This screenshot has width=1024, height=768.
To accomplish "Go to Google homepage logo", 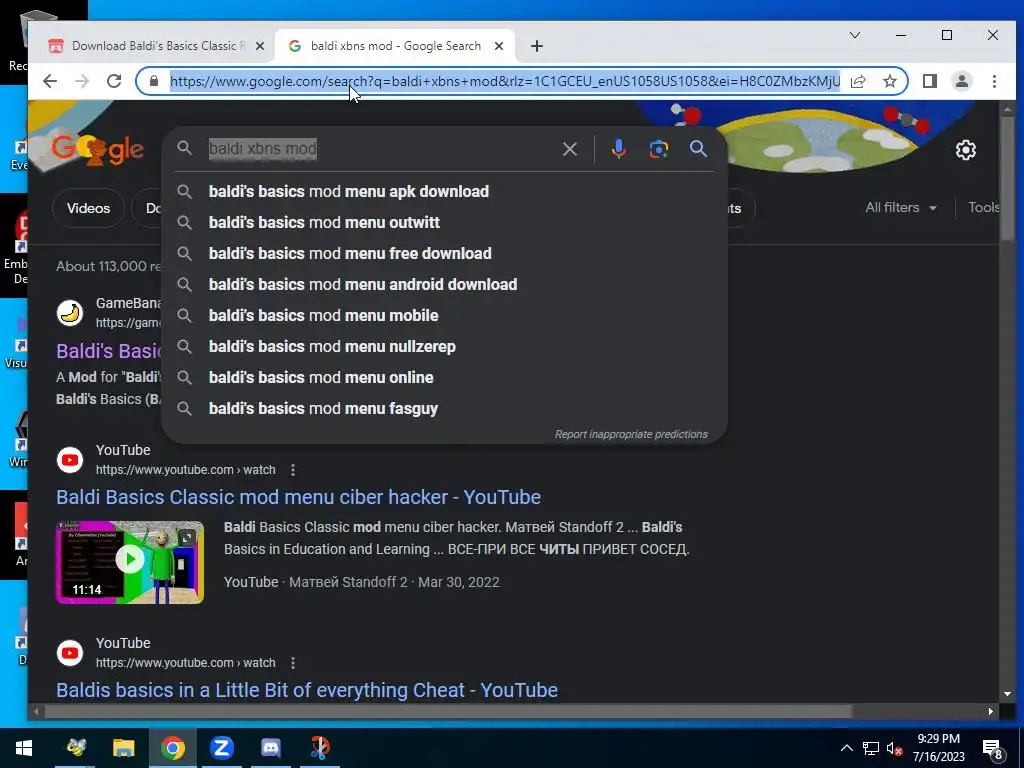I will point(98,148).
